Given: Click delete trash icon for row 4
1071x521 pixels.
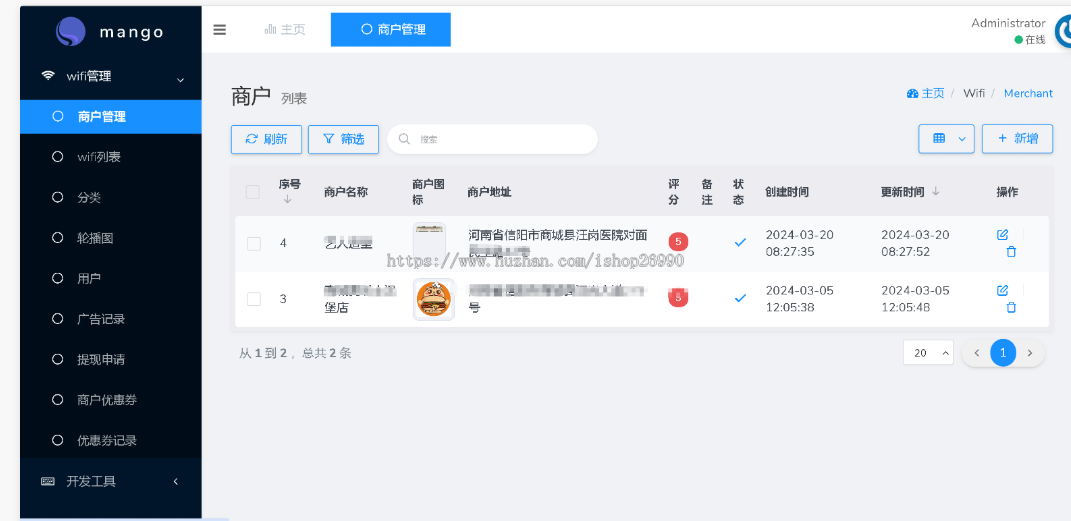Looking at the screenshot, I should click(1012, 251).
